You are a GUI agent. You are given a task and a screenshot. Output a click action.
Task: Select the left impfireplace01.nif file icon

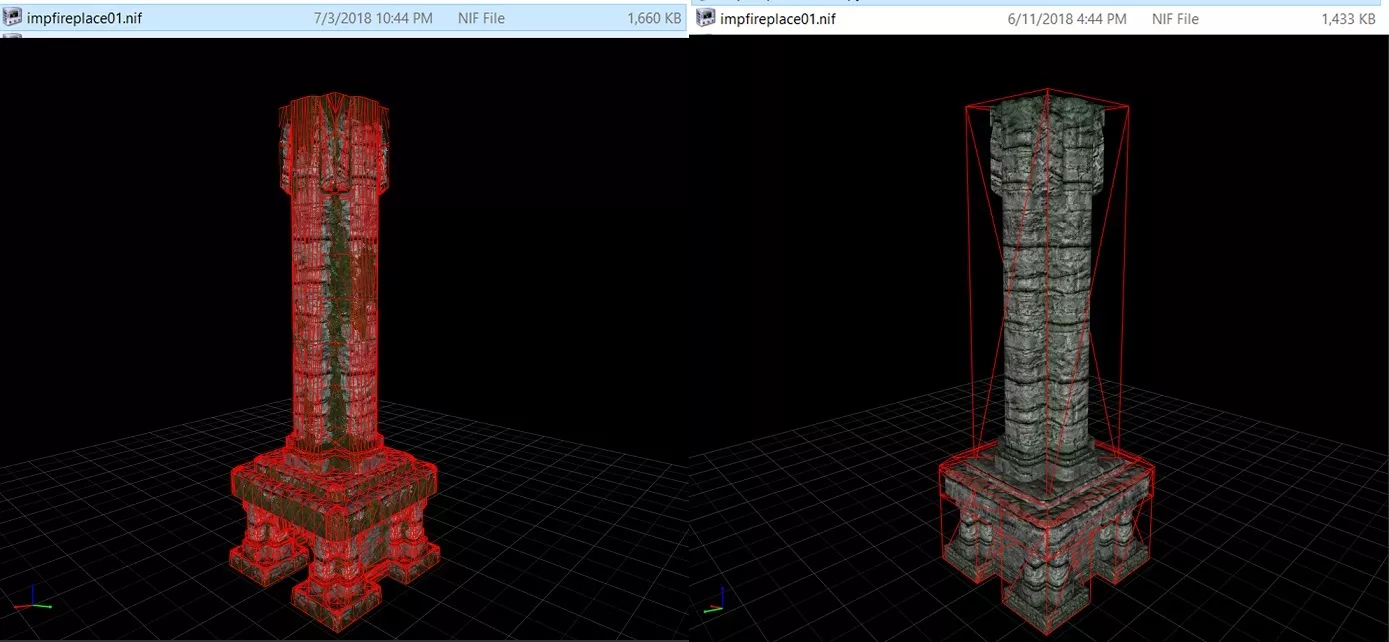(x=13, y=17)
